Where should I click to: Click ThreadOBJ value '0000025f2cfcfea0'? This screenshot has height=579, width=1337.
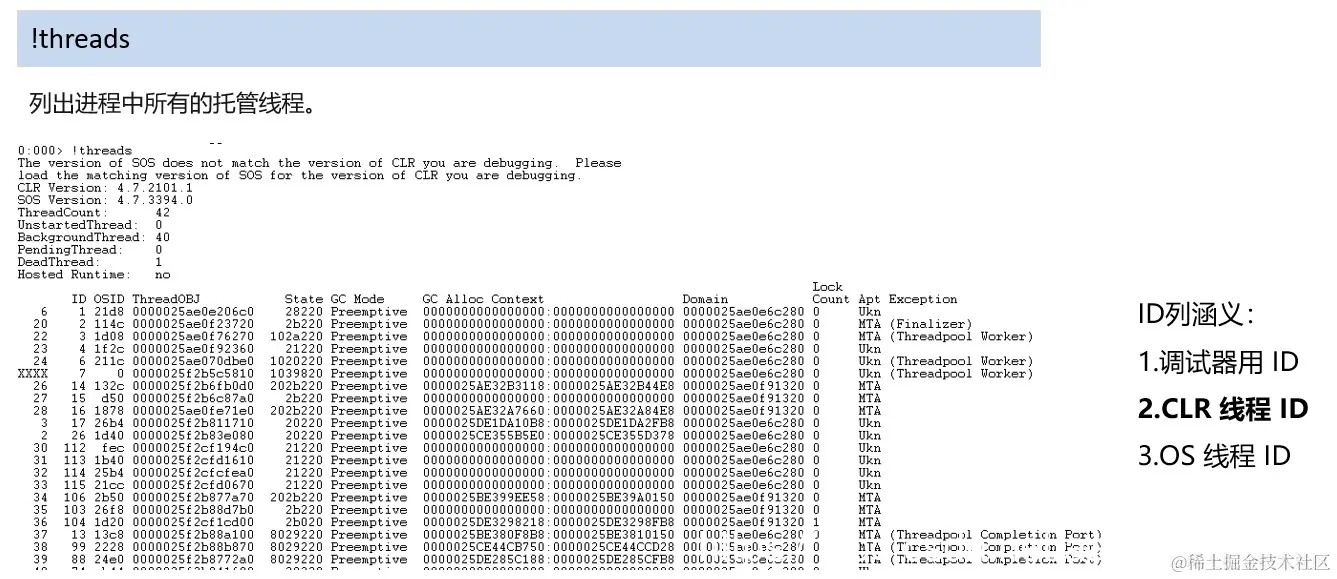click(x=193, y=473)
